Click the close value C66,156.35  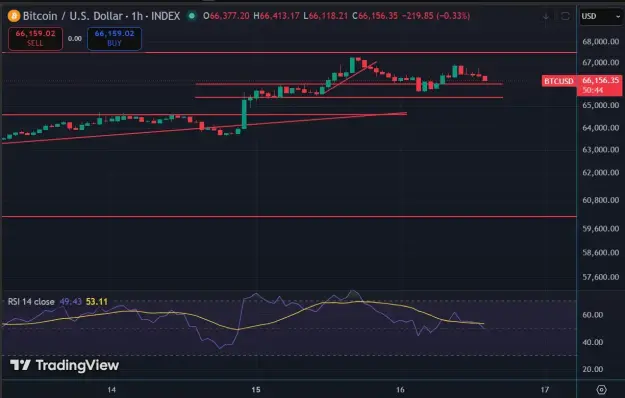[375, 16]
